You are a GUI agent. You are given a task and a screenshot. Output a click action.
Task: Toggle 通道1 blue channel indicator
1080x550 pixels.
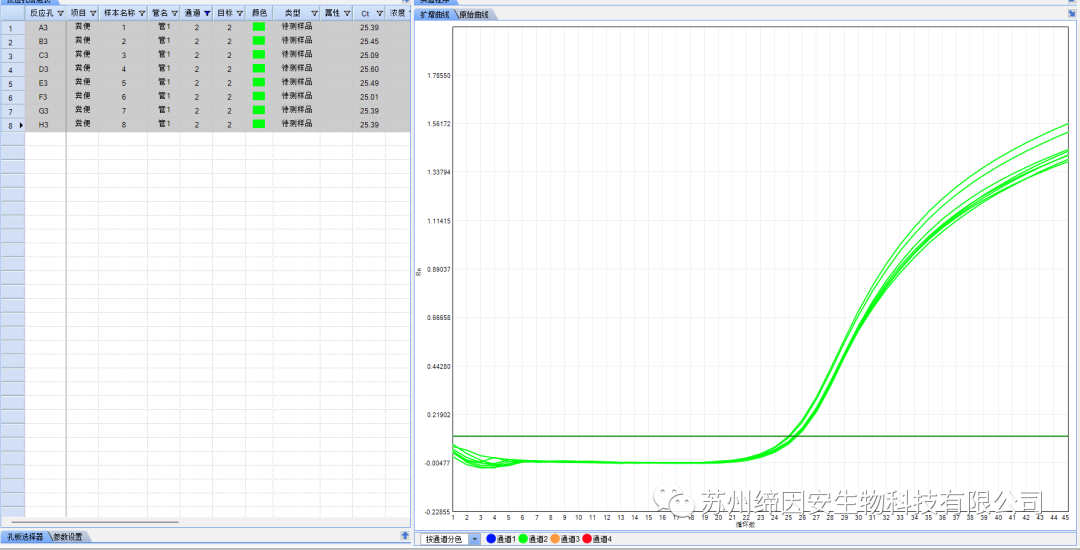491,539
